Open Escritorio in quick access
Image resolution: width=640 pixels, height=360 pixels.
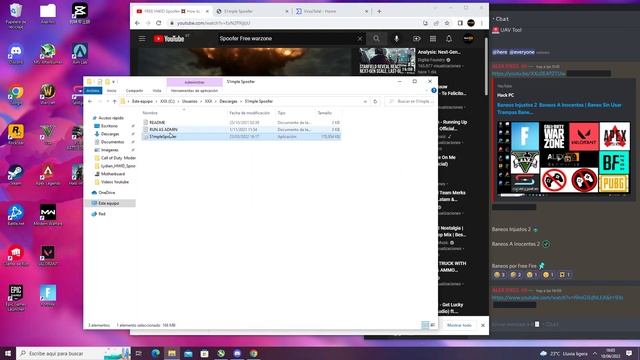pos(109,126)
